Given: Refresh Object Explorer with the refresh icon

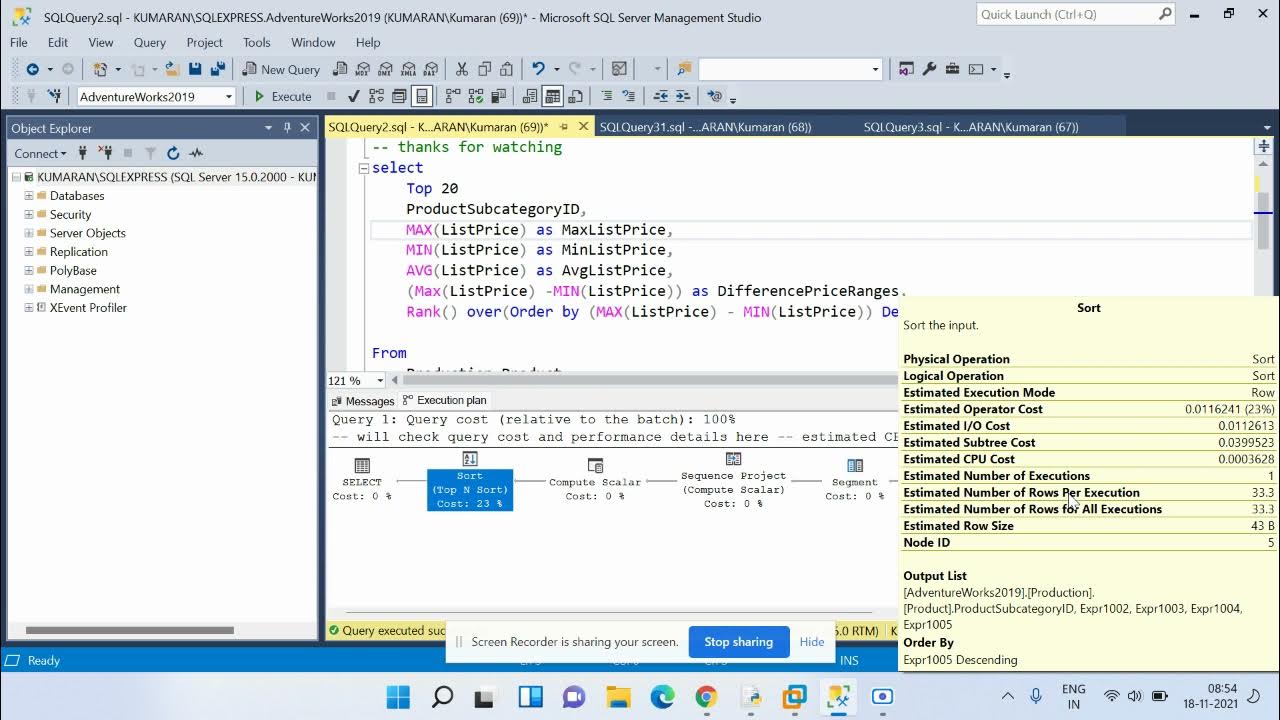Looking at the screenshot, I should pos(173,153).
